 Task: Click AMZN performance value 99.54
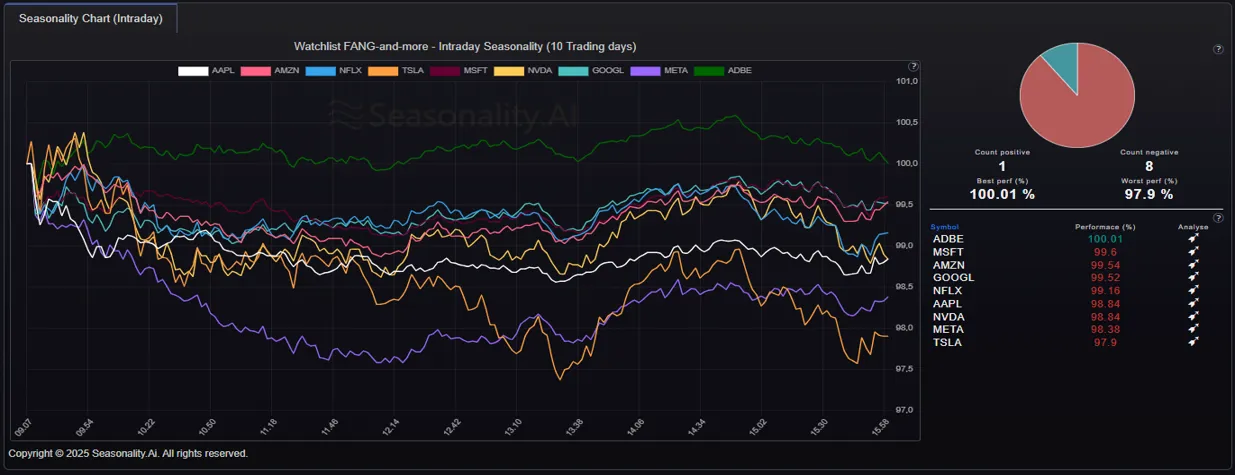coord(1105,265)
